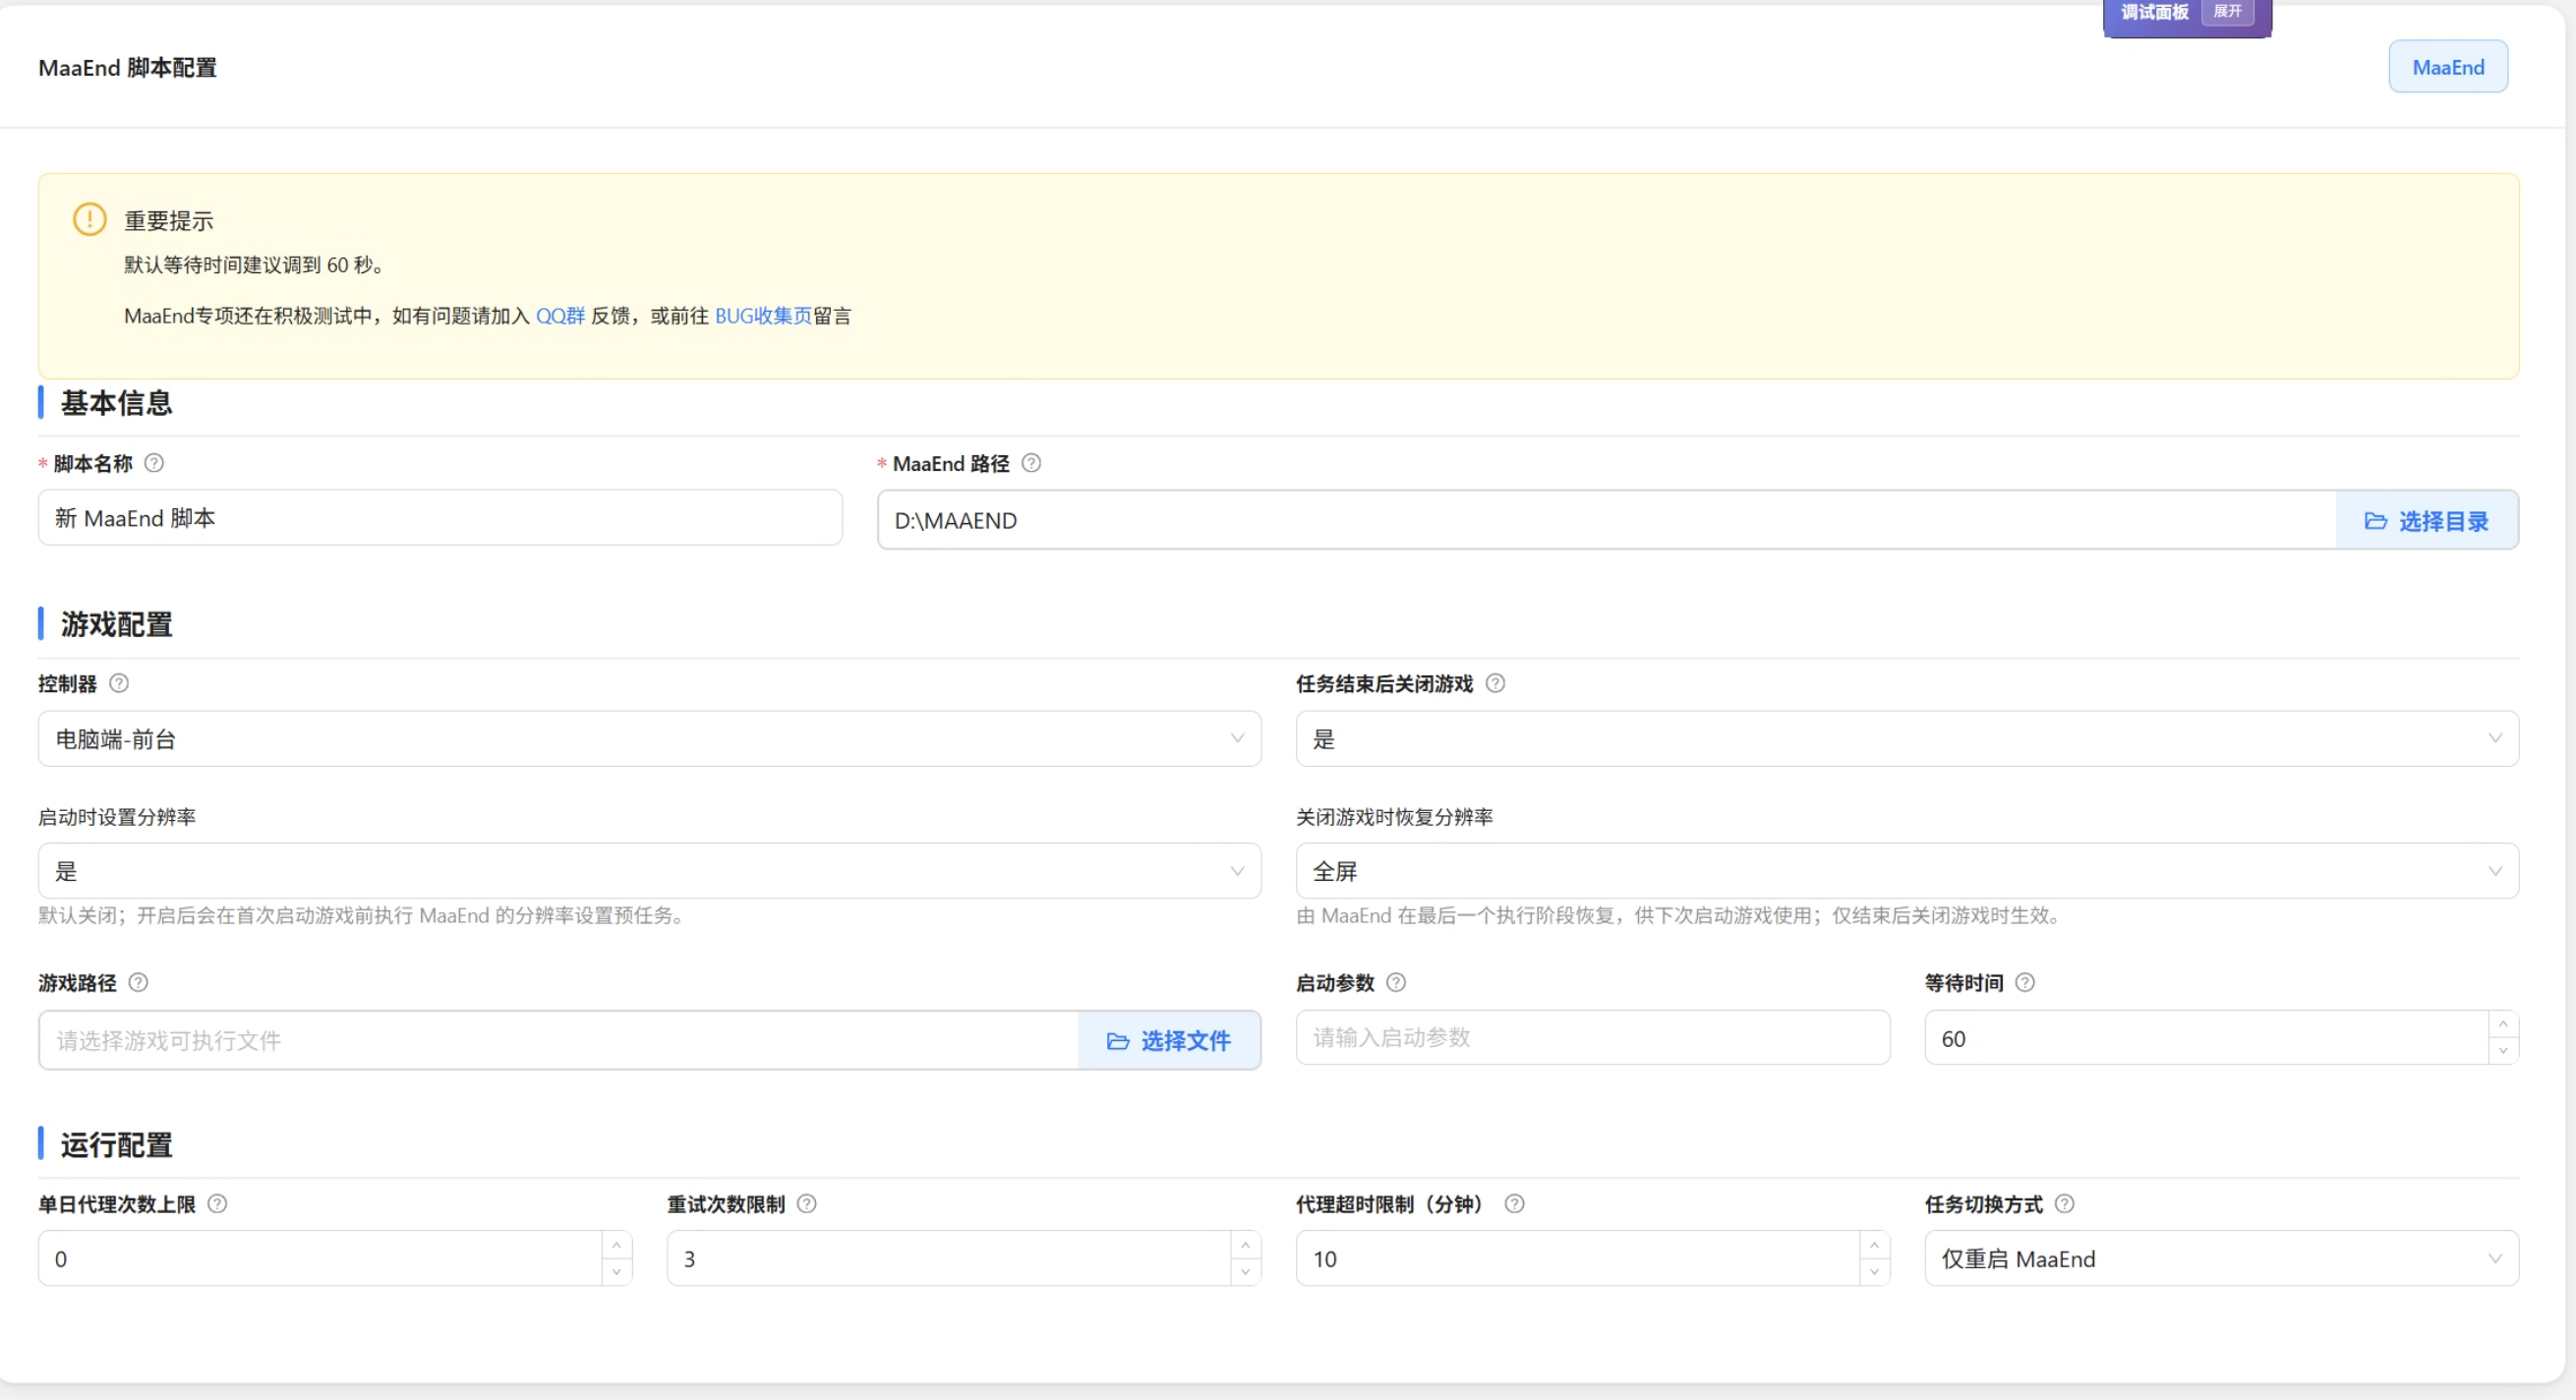Screen dimensions: 2576x1400
Task: Open the 关闭游戏时恢复分辨率 dropdown showing 全屏
Action: 1907,871
